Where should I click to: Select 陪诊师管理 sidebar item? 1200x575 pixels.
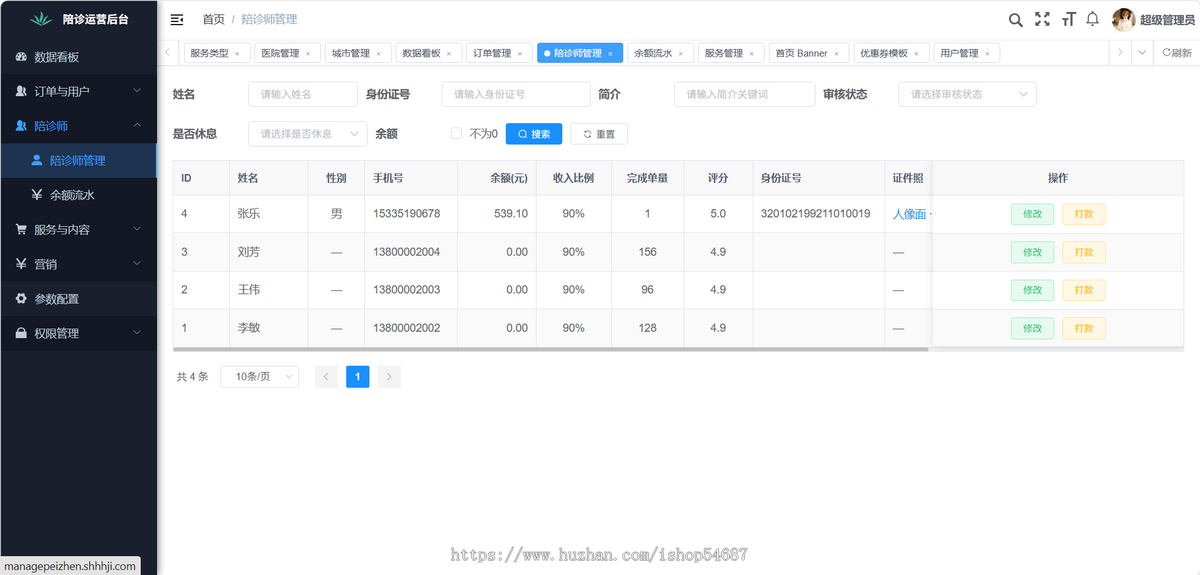[x=78, y=160]
